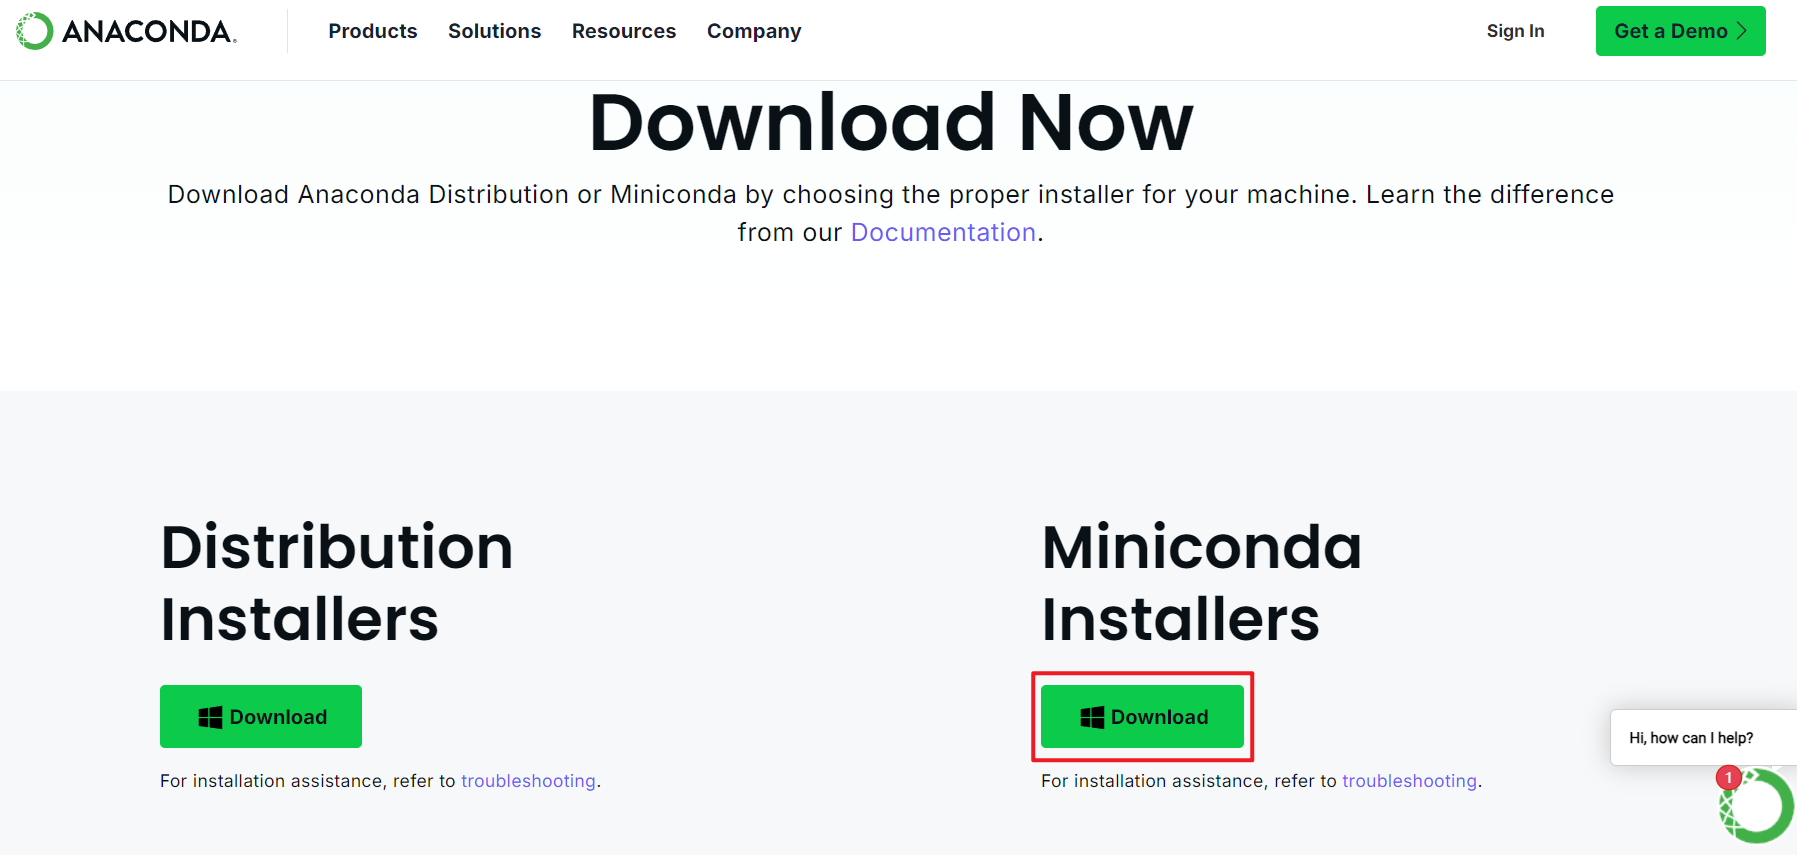Open the Anaconda chat assistant icon

(1756, 805)
